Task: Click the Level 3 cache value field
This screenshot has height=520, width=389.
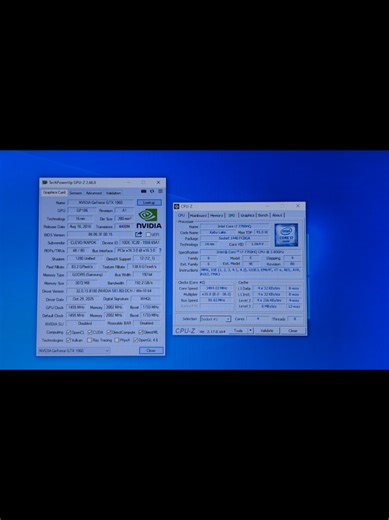Action: [x=269, y=306]
